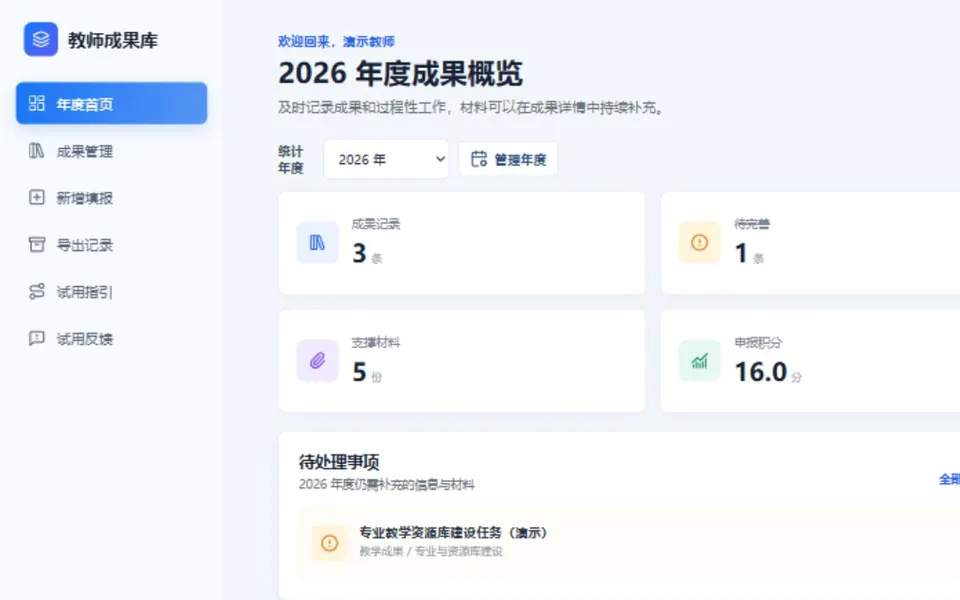Click the 支撑材料 paperclip icon
The image size is (960, 600).
[317, 361]
